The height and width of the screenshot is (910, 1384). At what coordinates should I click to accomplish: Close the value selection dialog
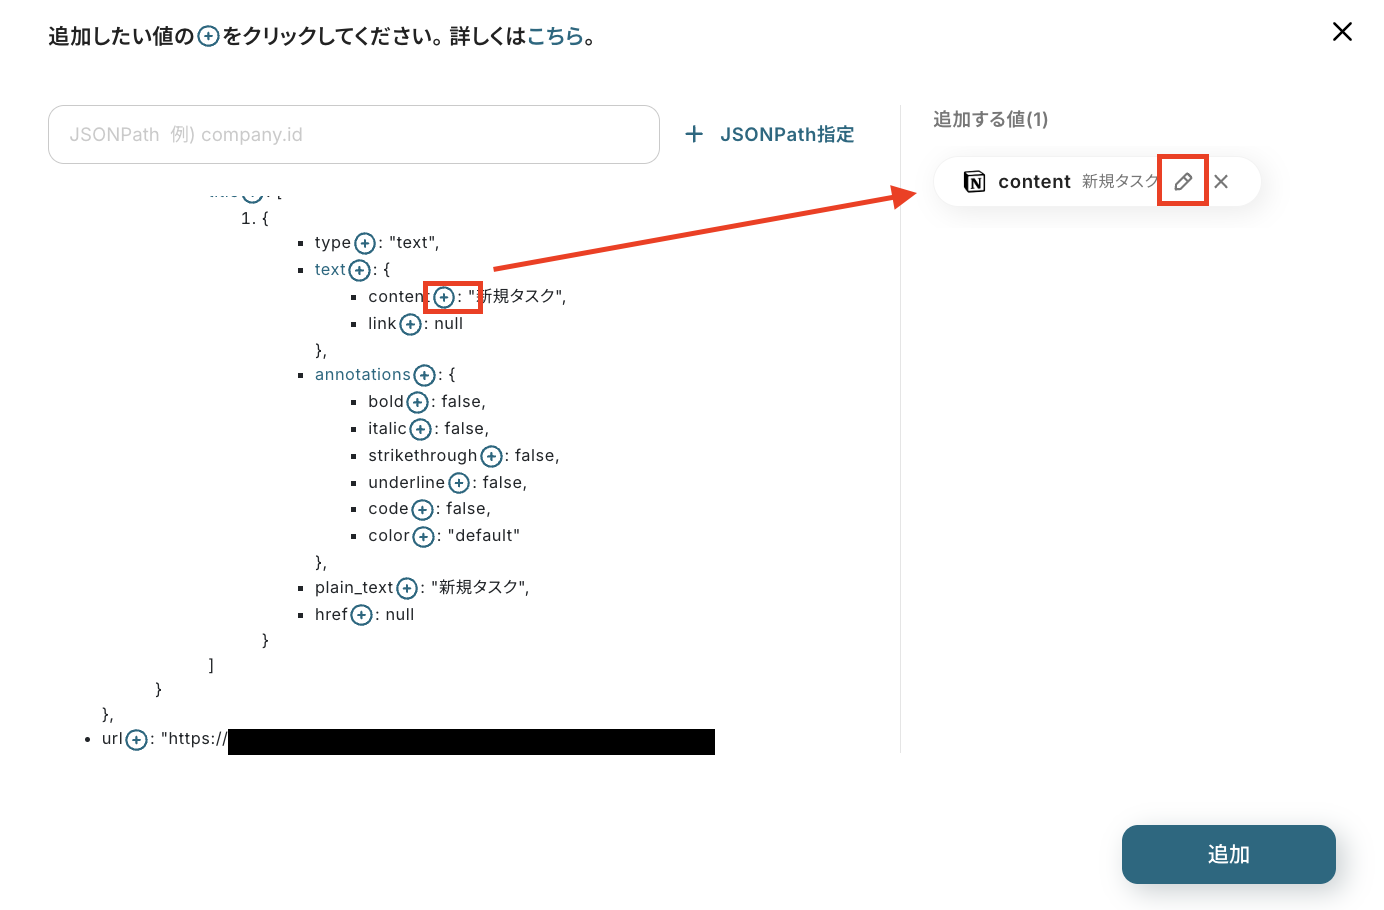[1342, 32]
